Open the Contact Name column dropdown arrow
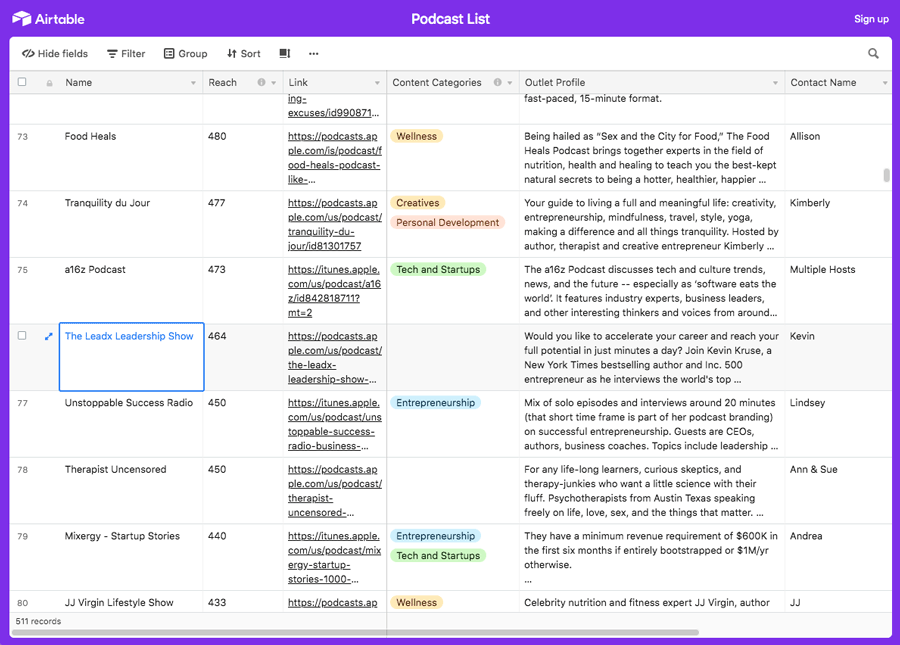This screenshot has height=645, width=900. coord(885,83)
